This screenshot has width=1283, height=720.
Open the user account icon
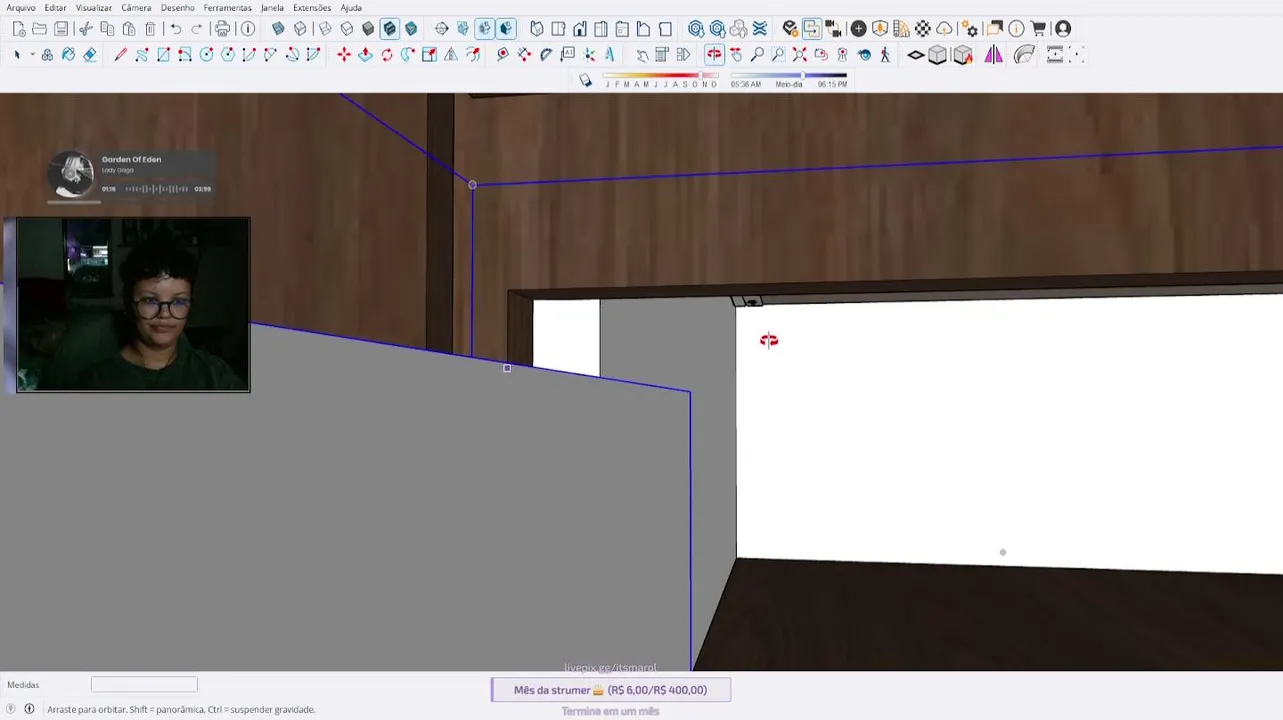click(x=1063, y=29)
